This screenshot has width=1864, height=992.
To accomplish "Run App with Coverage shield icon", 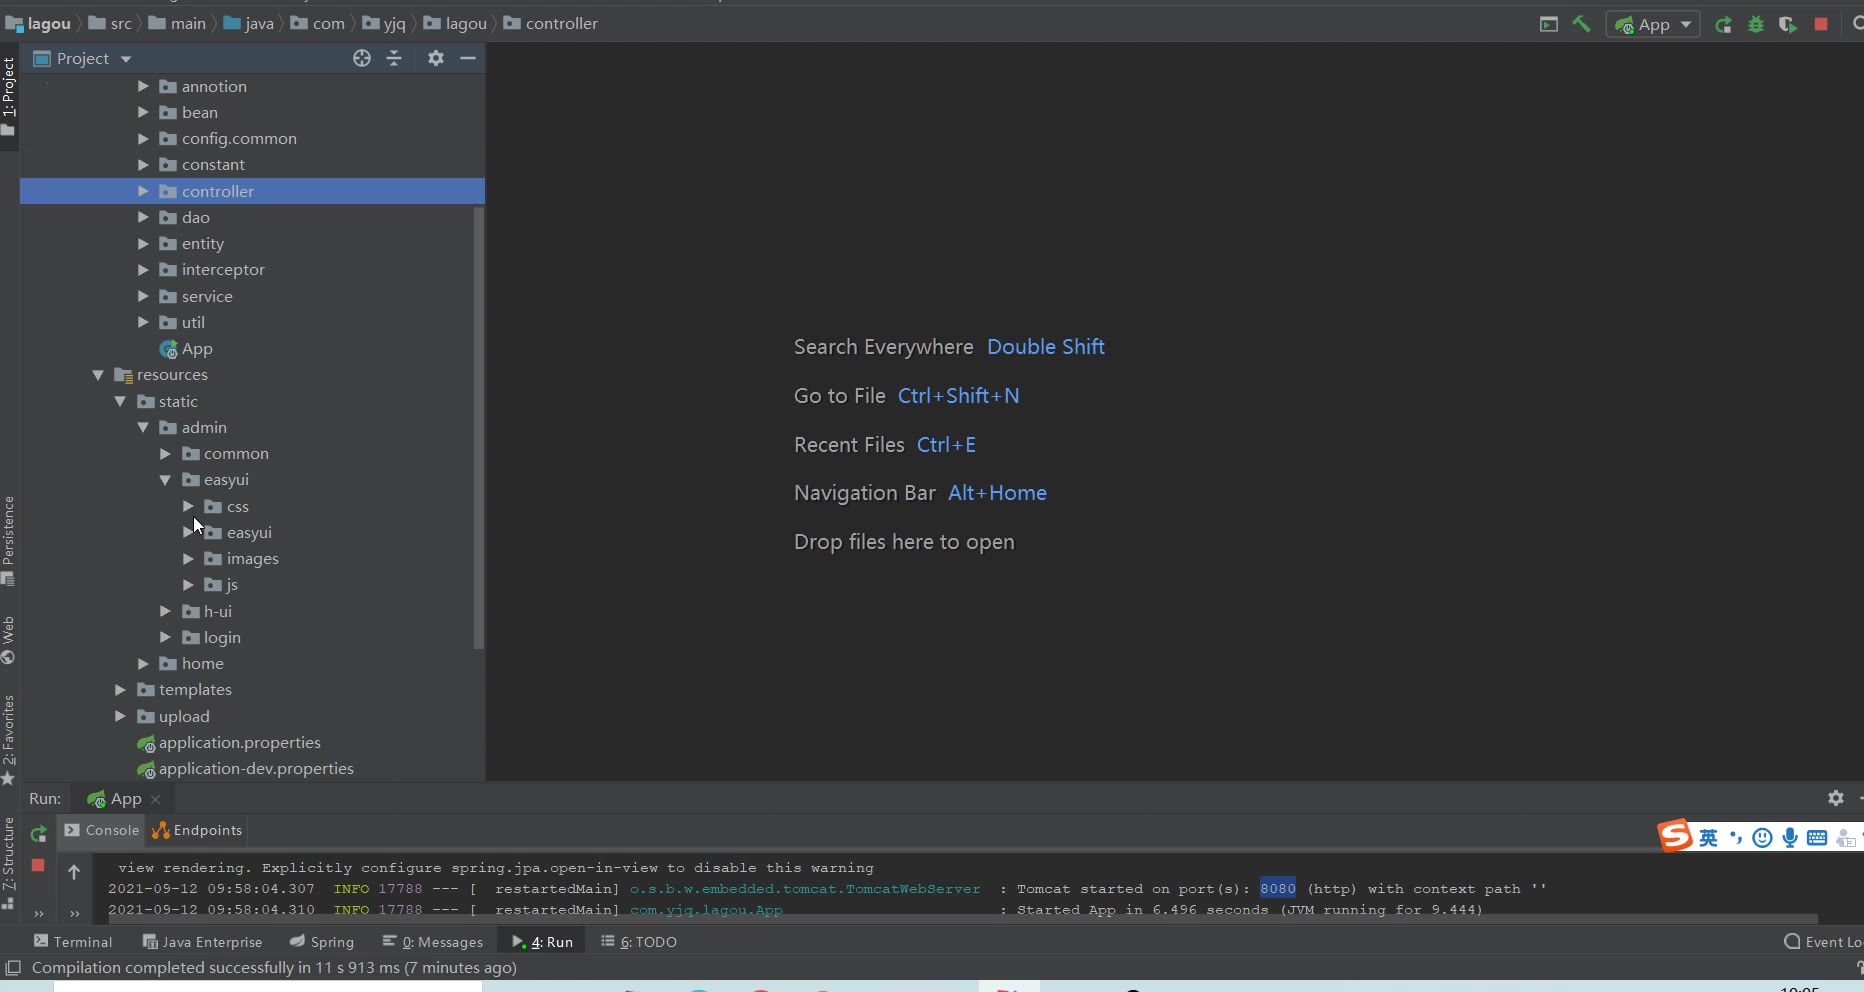I will [1788, 24].
